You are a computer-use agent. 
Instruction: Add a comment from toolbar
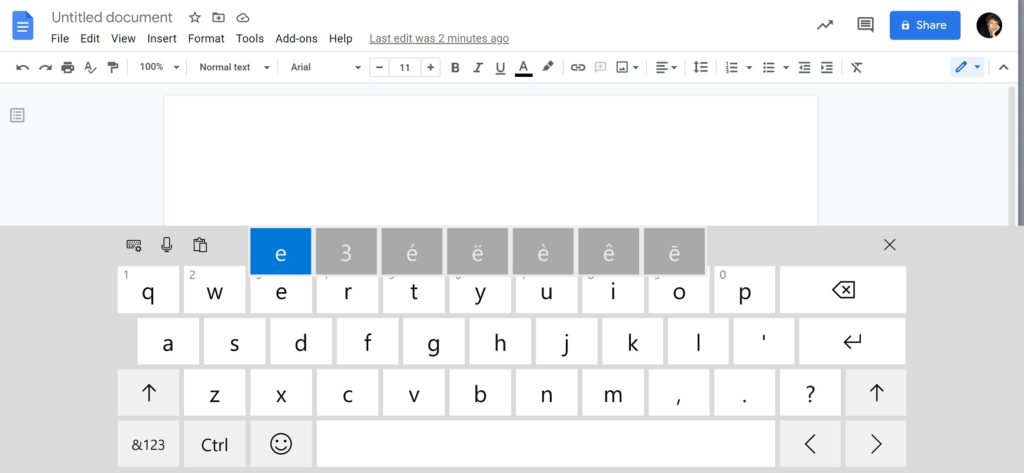[x=600, y=67]
